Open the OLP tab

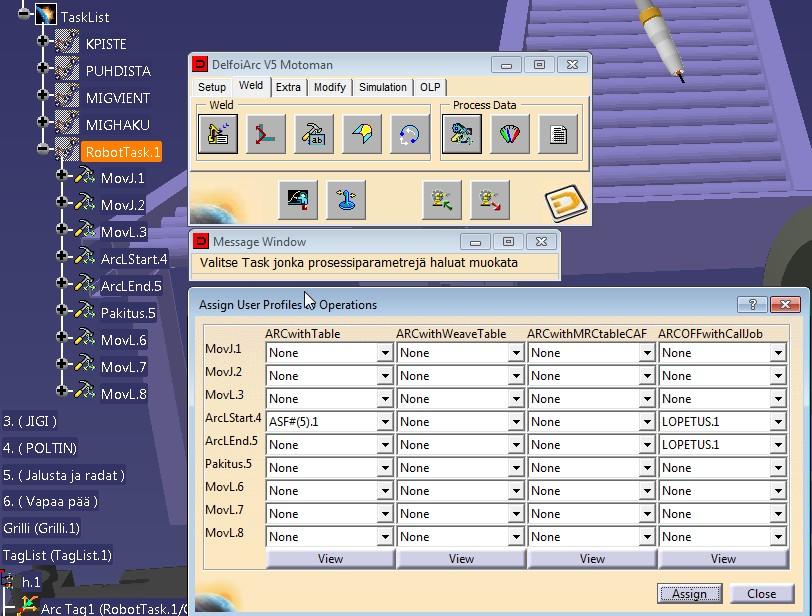point(430,87)
